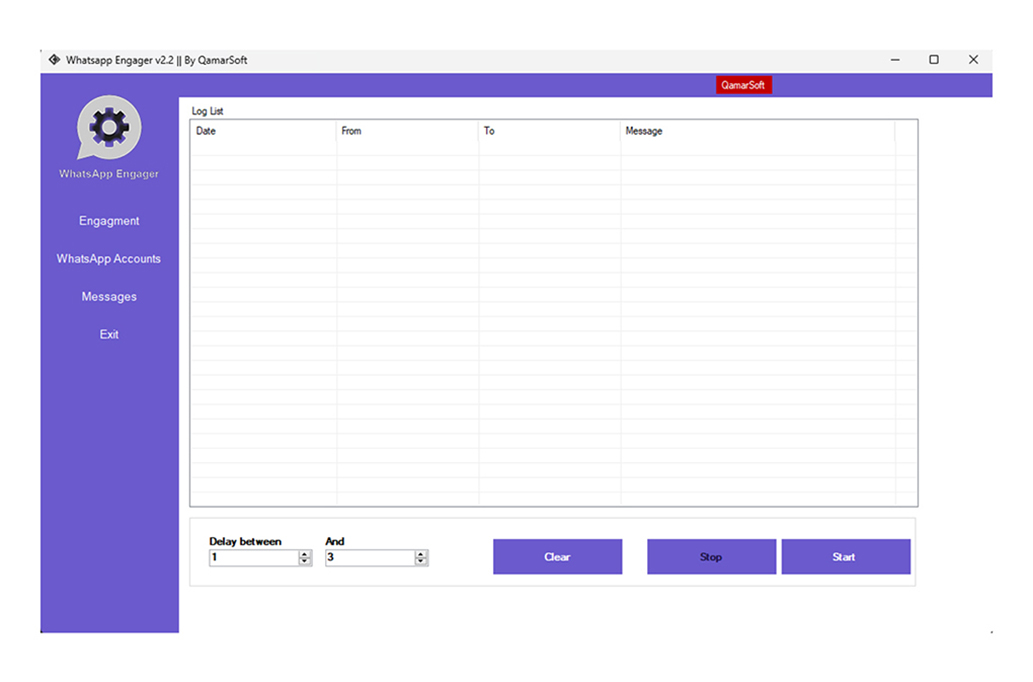
Task: Sort log by the To column header
Action: [549, 131]
